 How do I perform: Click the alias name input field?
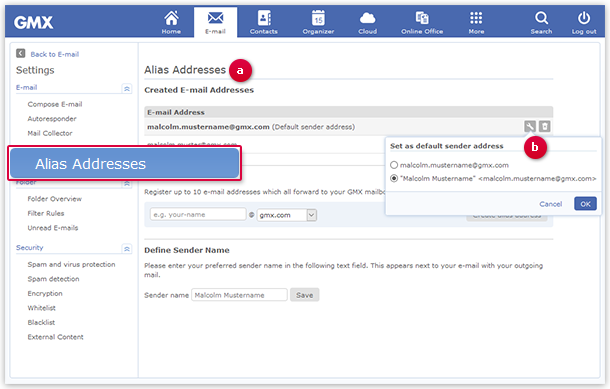click(198, 214)
